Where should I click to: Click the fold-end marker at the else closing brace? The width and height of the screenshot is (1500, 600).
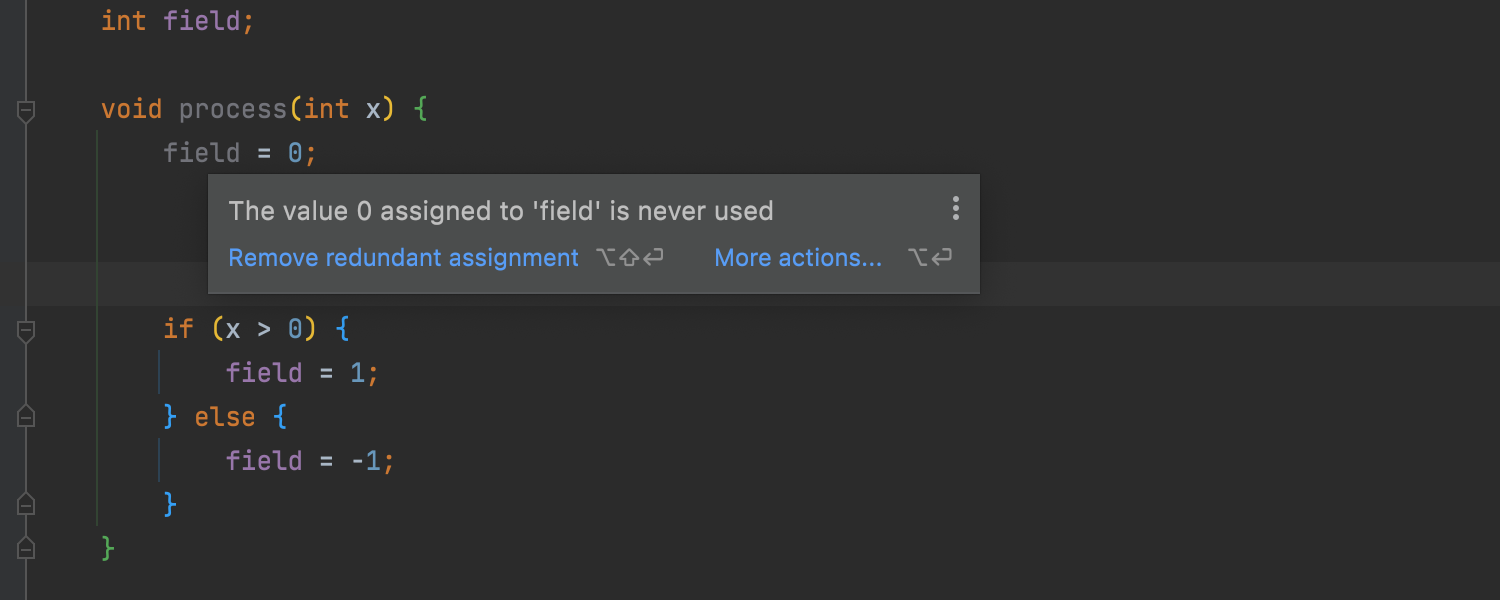point(26,504)
